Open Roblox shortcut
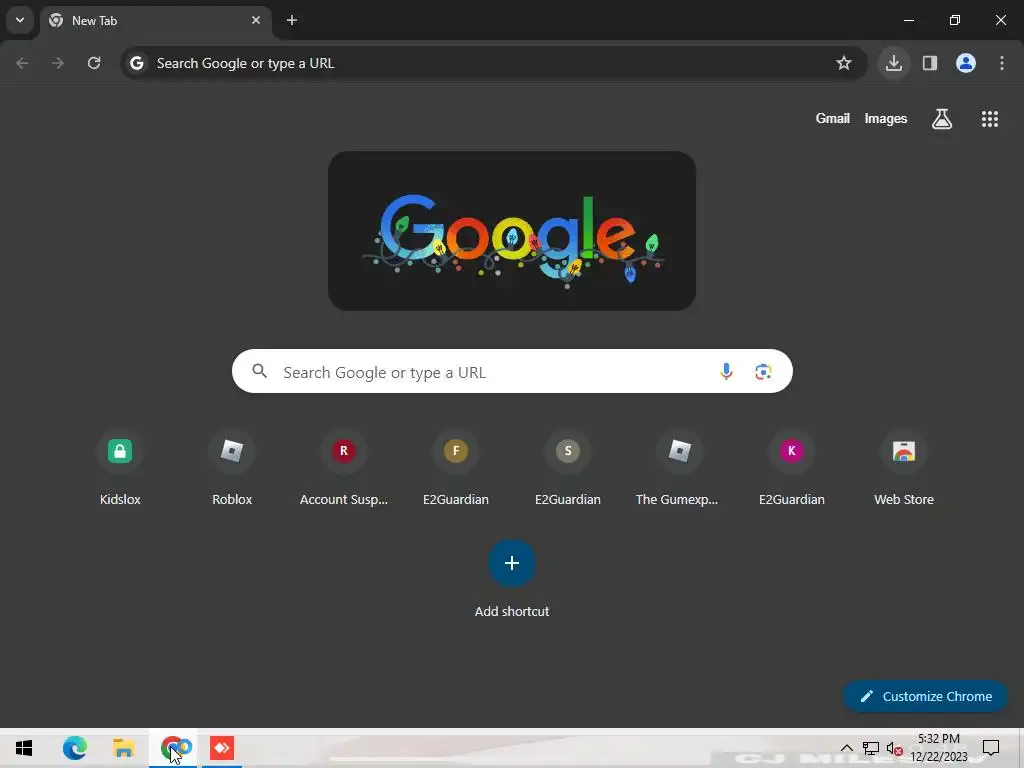The image size is (1024, 768). click(232, 468)
